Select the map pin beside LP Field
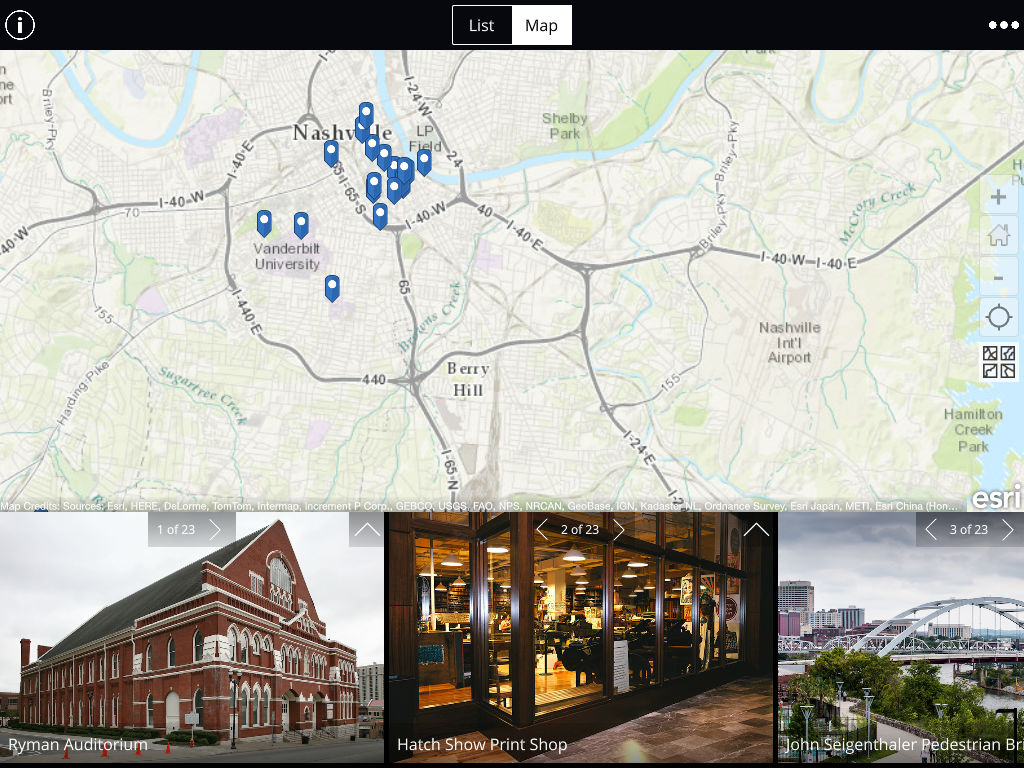Image resolution: width=1024 pixels, height=768 pixels. click(x=424, y=162)
